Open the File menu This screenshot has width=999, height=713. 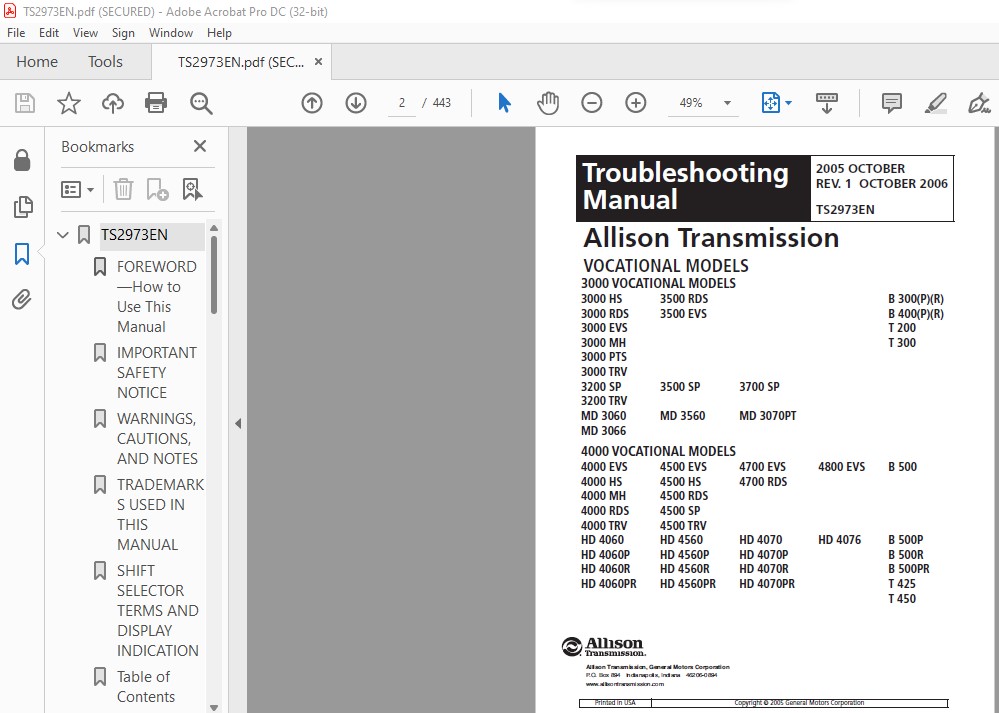pyautogui.click(x=16, y=32)
